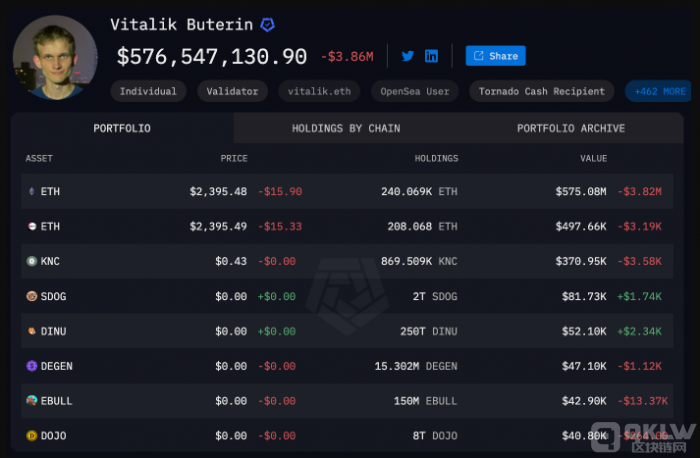Click the first ETH token icon
The height and width of the screenshot is (458, 700).
coord(31,191)
